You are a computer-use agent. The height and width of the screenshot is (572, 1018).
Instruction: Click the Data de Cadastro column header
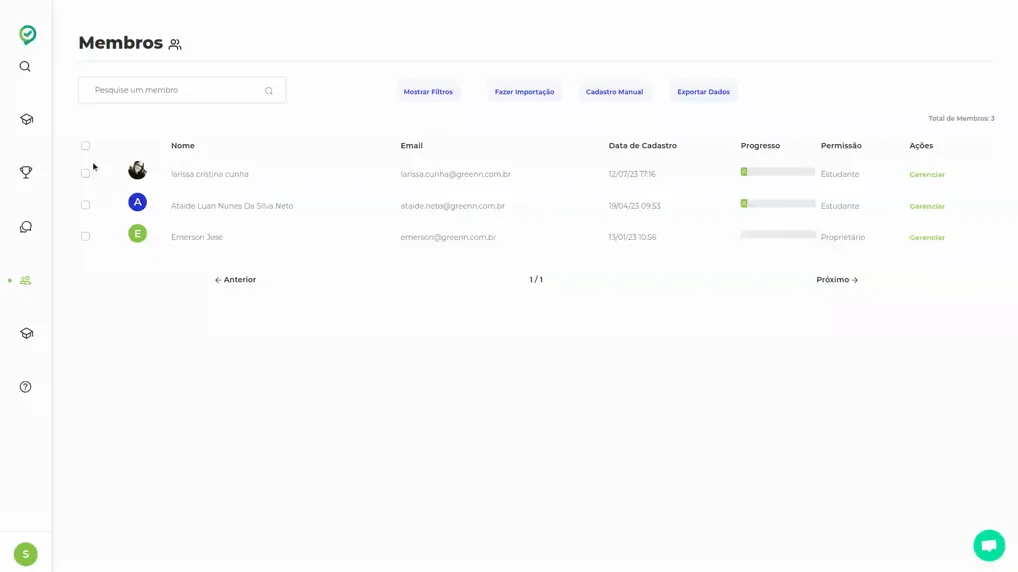[x=643, y=145]
